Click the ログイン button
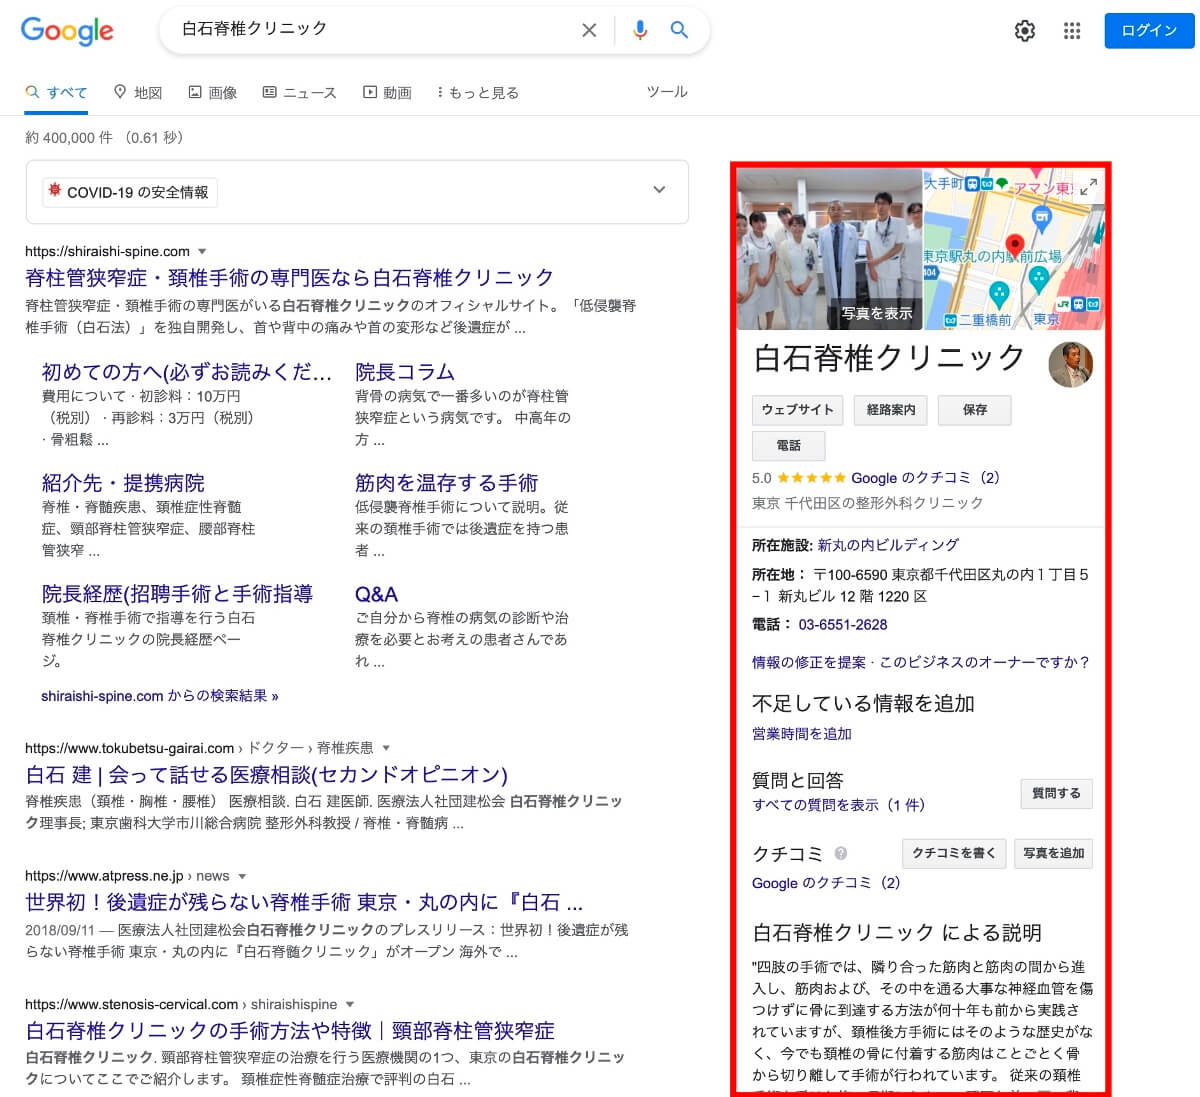Image resolution: width=1200 pixels, height=1097 pixels. point(1149,31)
